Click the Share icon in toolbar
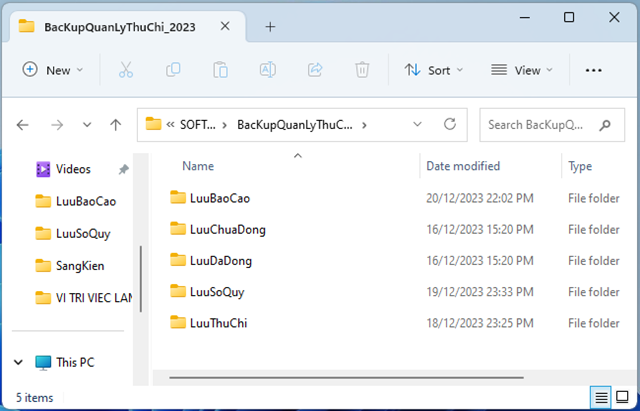 pyautogui.click(x=315, y=70)
